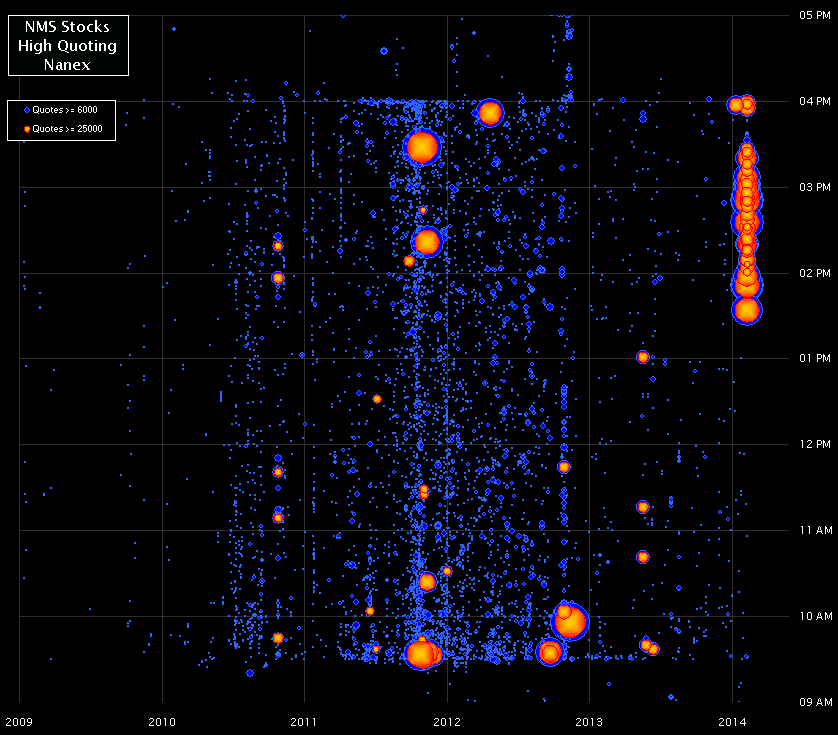Screen dimensions: 838x735
Task: Click the orange bubble at 1 PM in 2013
Action: pyautogui.click(x=642, y=357)
